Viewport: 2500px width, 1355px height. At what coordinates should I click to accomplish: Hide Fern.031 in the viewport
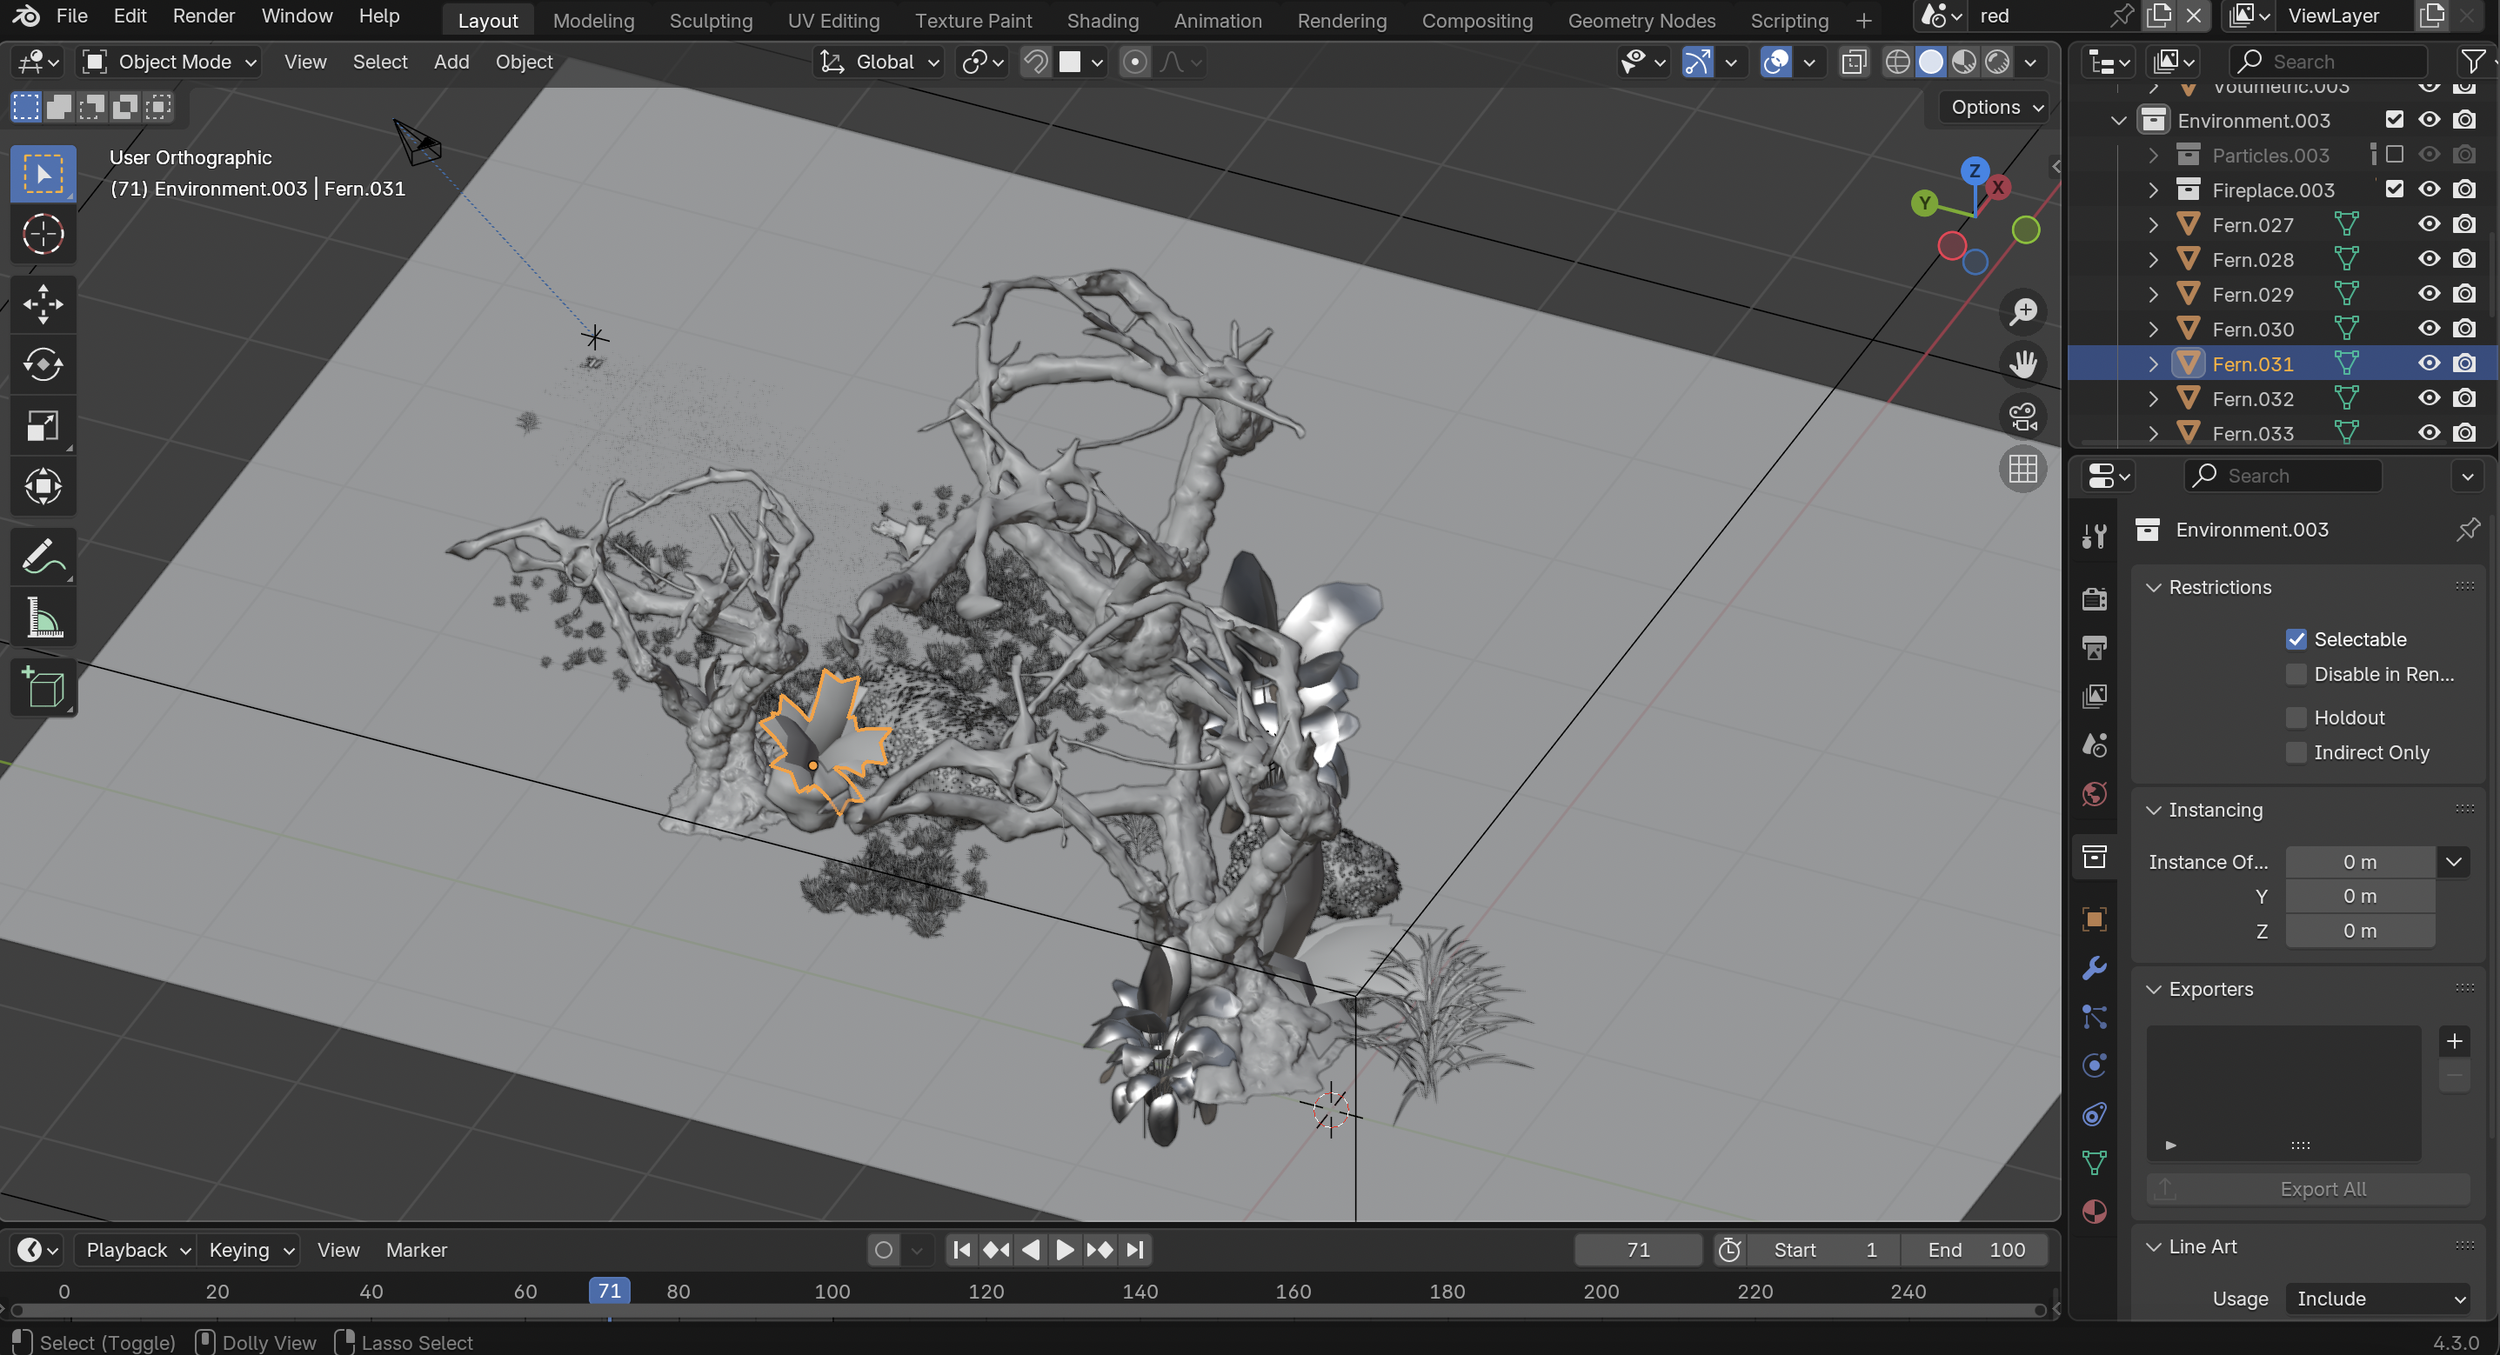pyautogui.click(x=2429, y=364)
